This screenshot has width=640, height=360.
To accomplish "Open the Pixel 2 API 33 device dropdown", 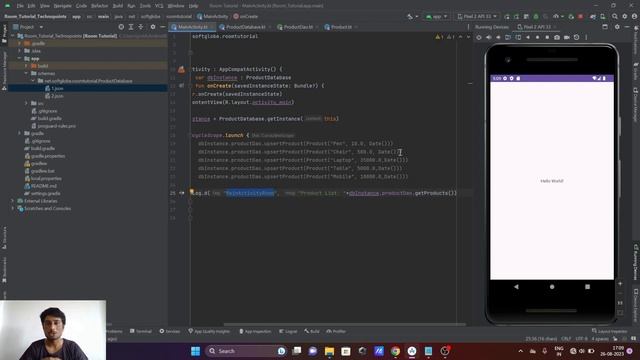I will click(477, 16).
